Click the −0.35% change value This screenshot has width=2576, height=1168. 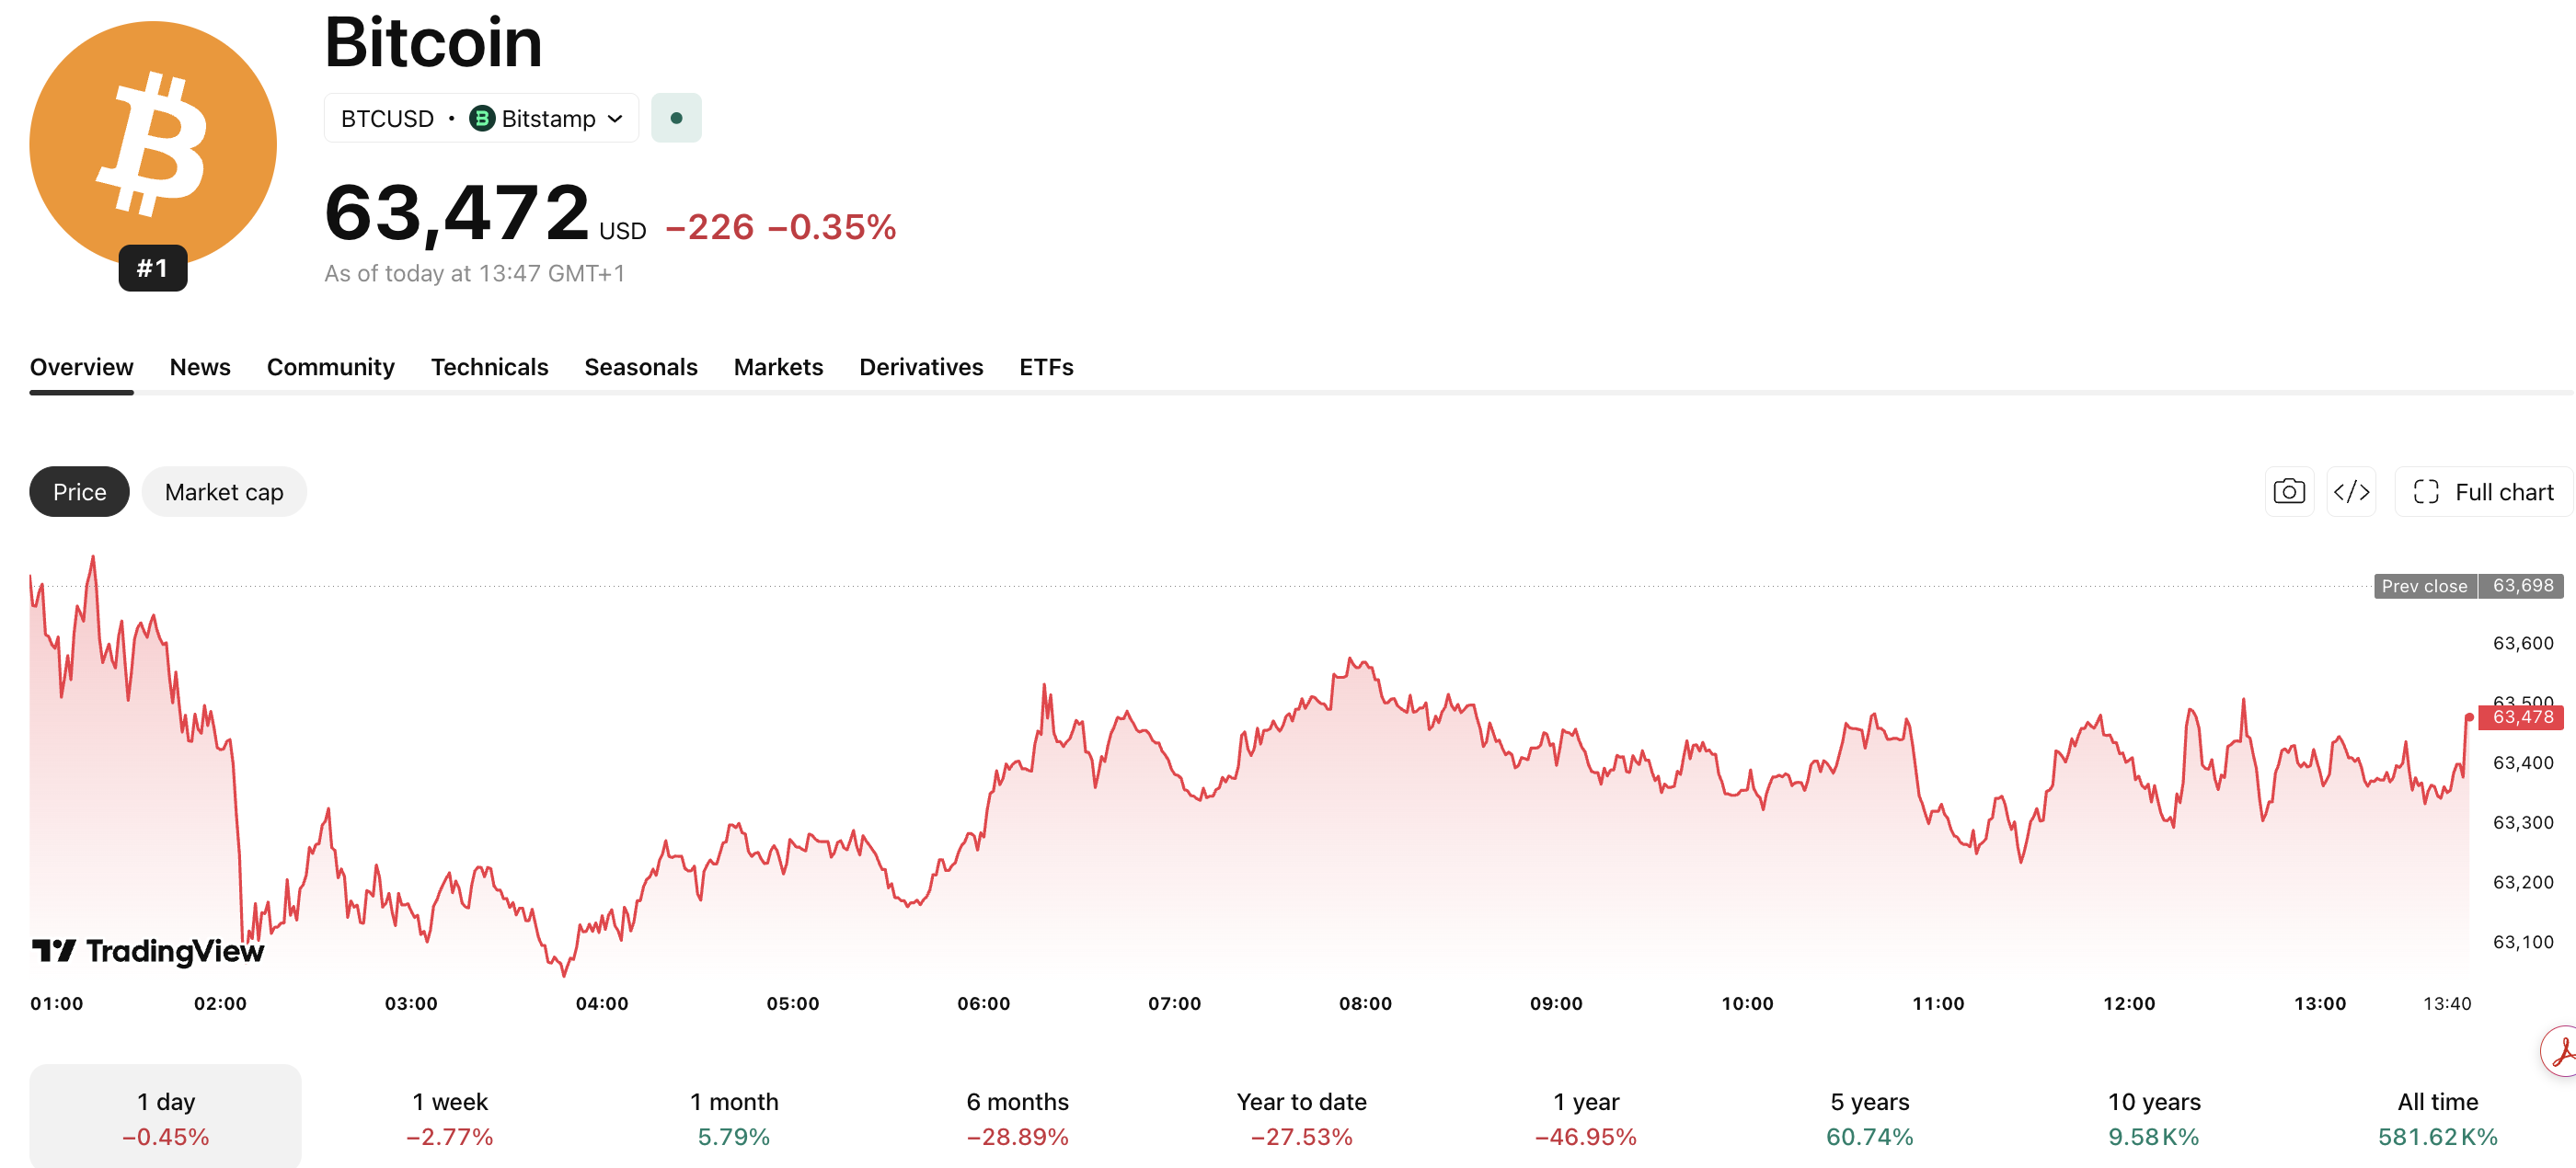(832, 227)
